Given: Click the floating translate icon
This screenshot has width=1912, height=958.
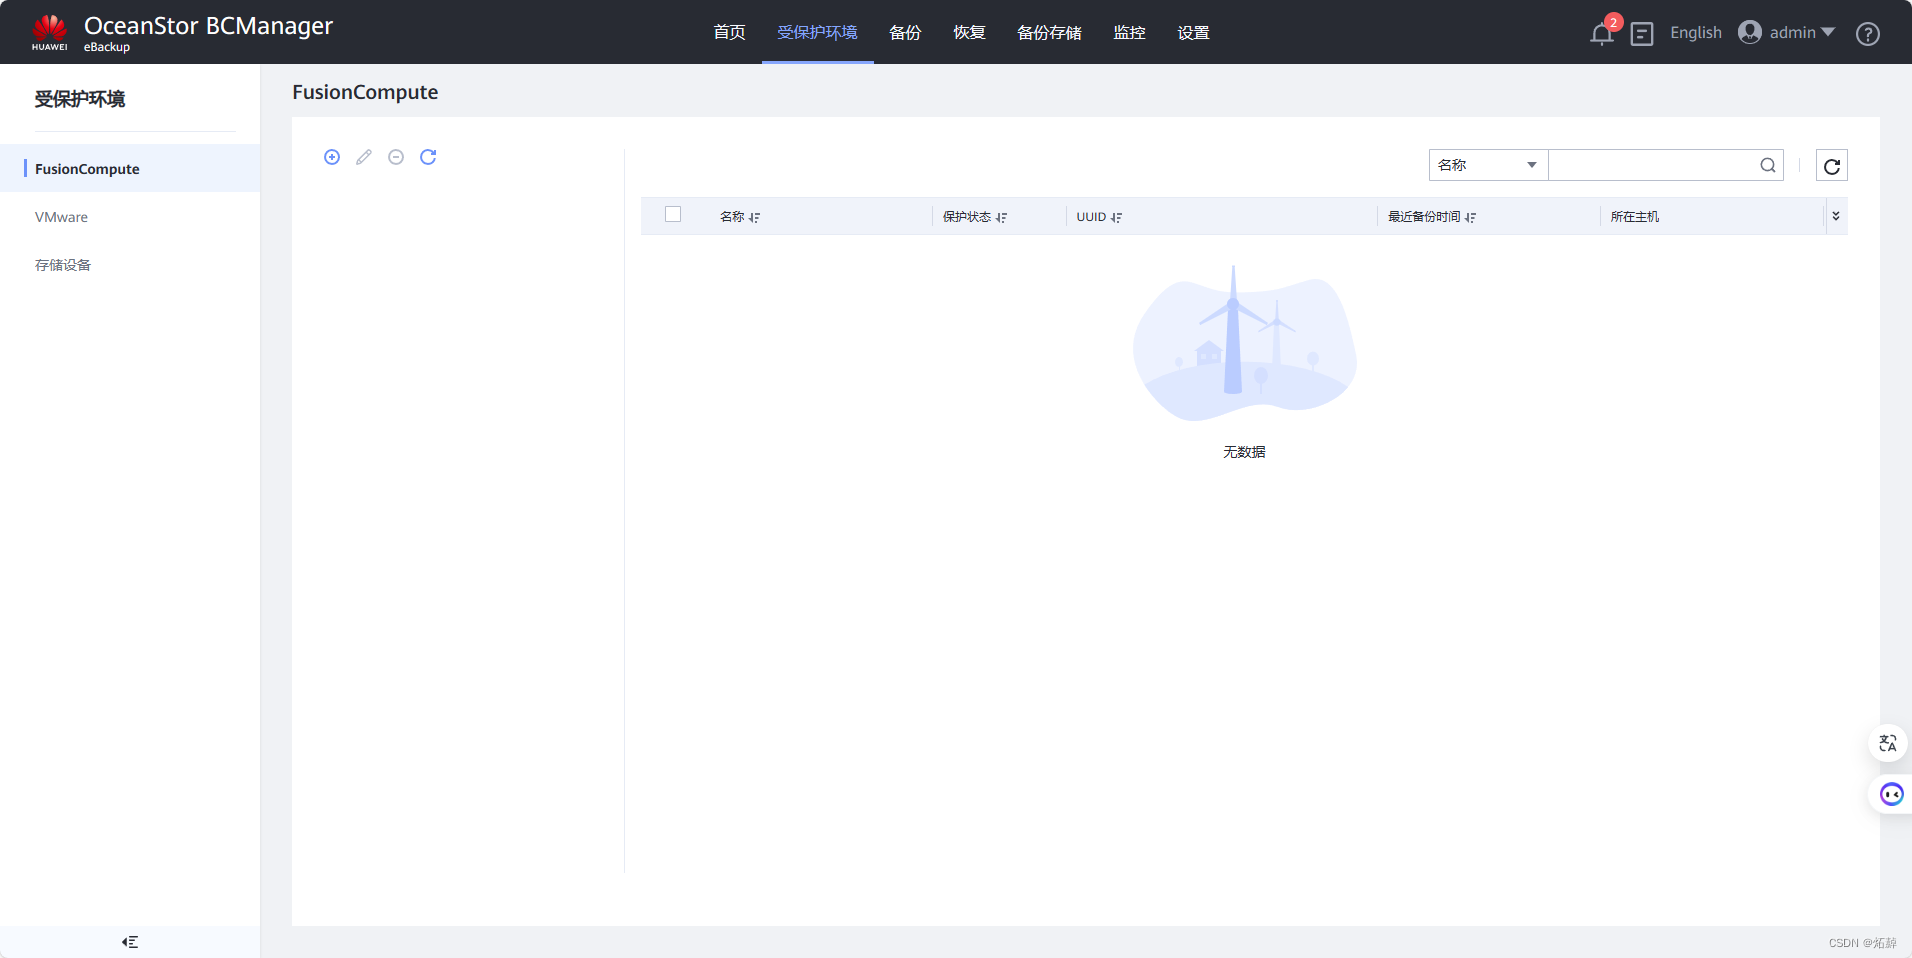Looking at the screenshot, I should click(x=1888, y=743).
